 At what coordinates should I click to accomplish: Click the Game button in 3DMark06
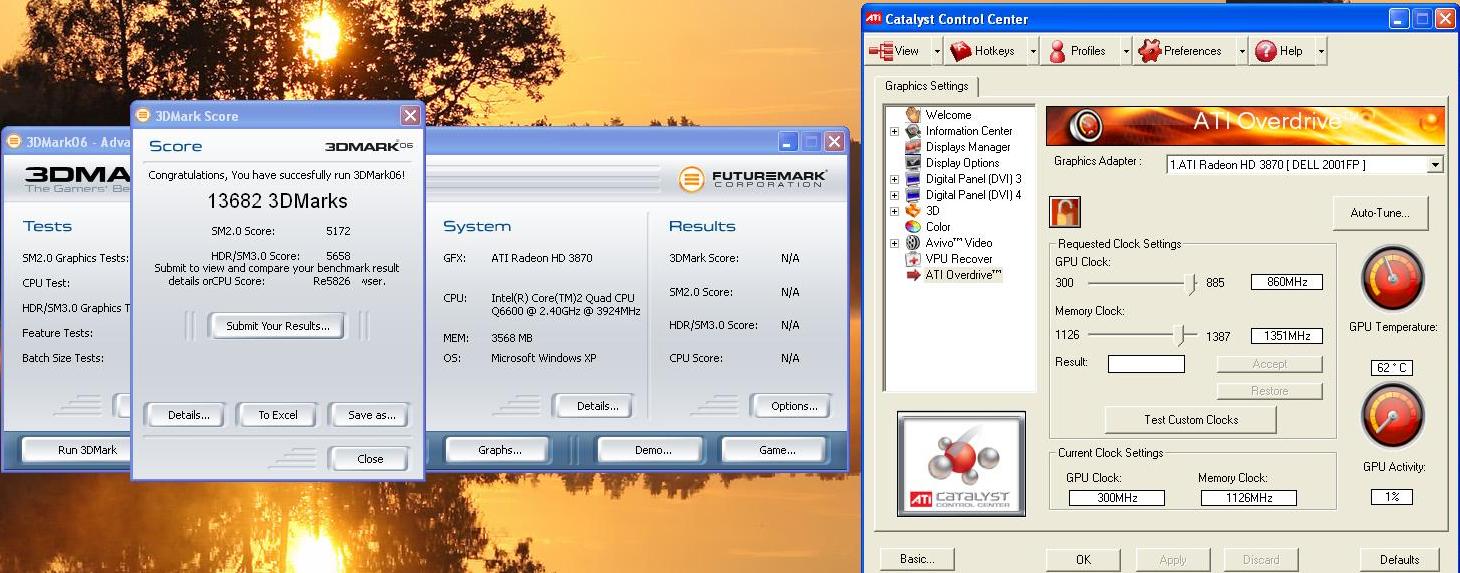776,450
